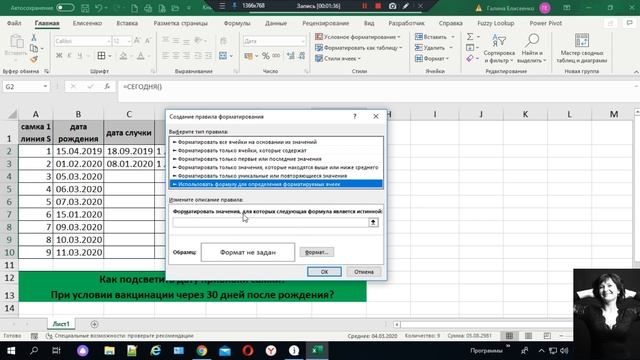Screen dimensions: 640x360
Task: Click the Decrease Decimal icon
Action: [302, 56]
